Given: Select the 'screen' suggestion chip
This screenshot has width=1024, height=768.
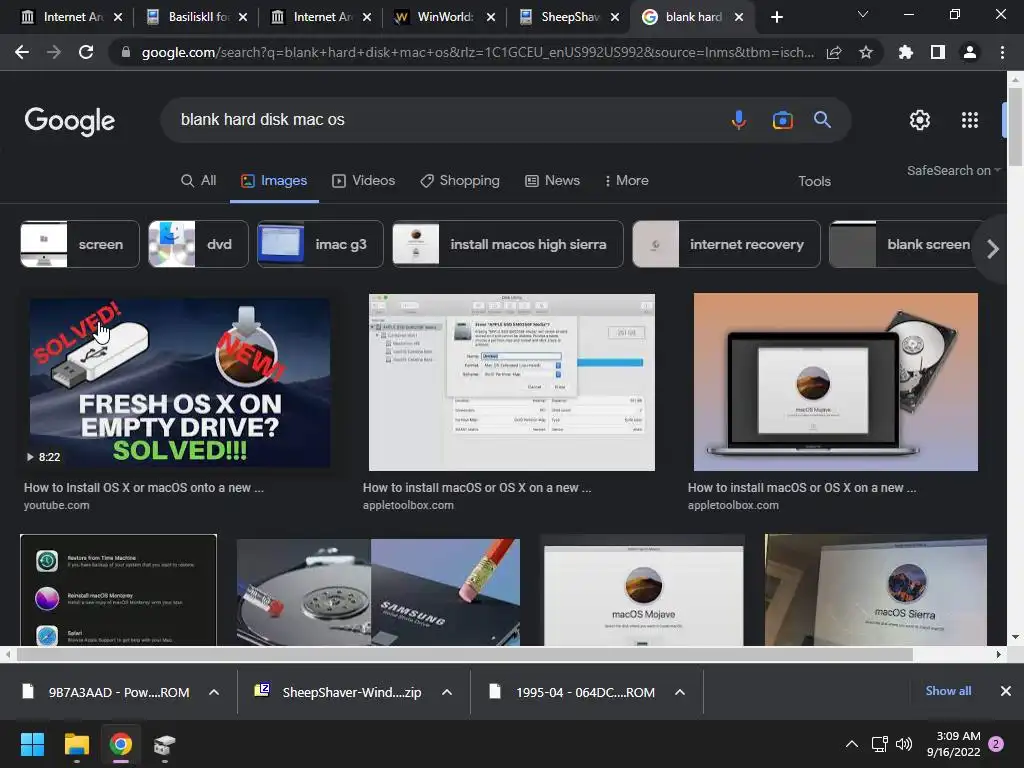Looking at the screenshot, I should click(x=80, y=244).
